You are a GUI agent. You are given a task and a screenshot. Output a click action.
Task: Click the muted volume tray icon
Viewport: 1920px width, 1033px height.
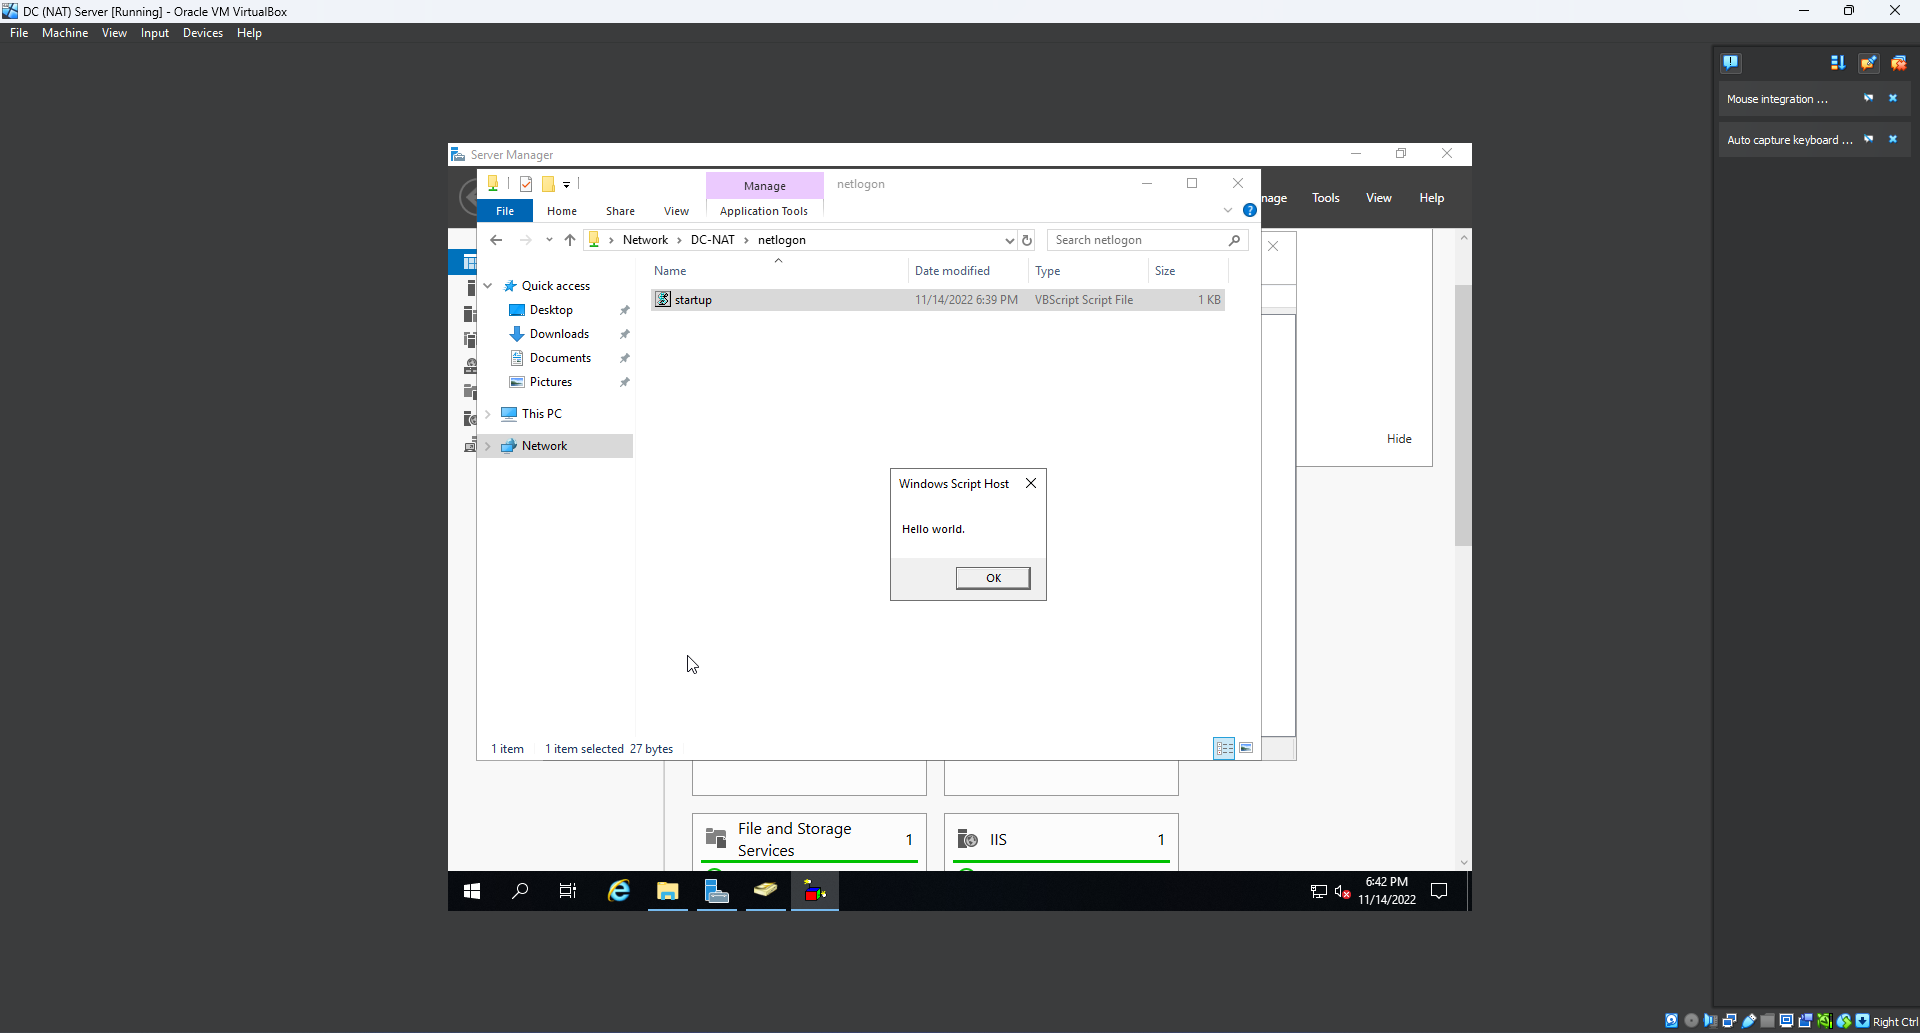click(x=1342, y=891)
